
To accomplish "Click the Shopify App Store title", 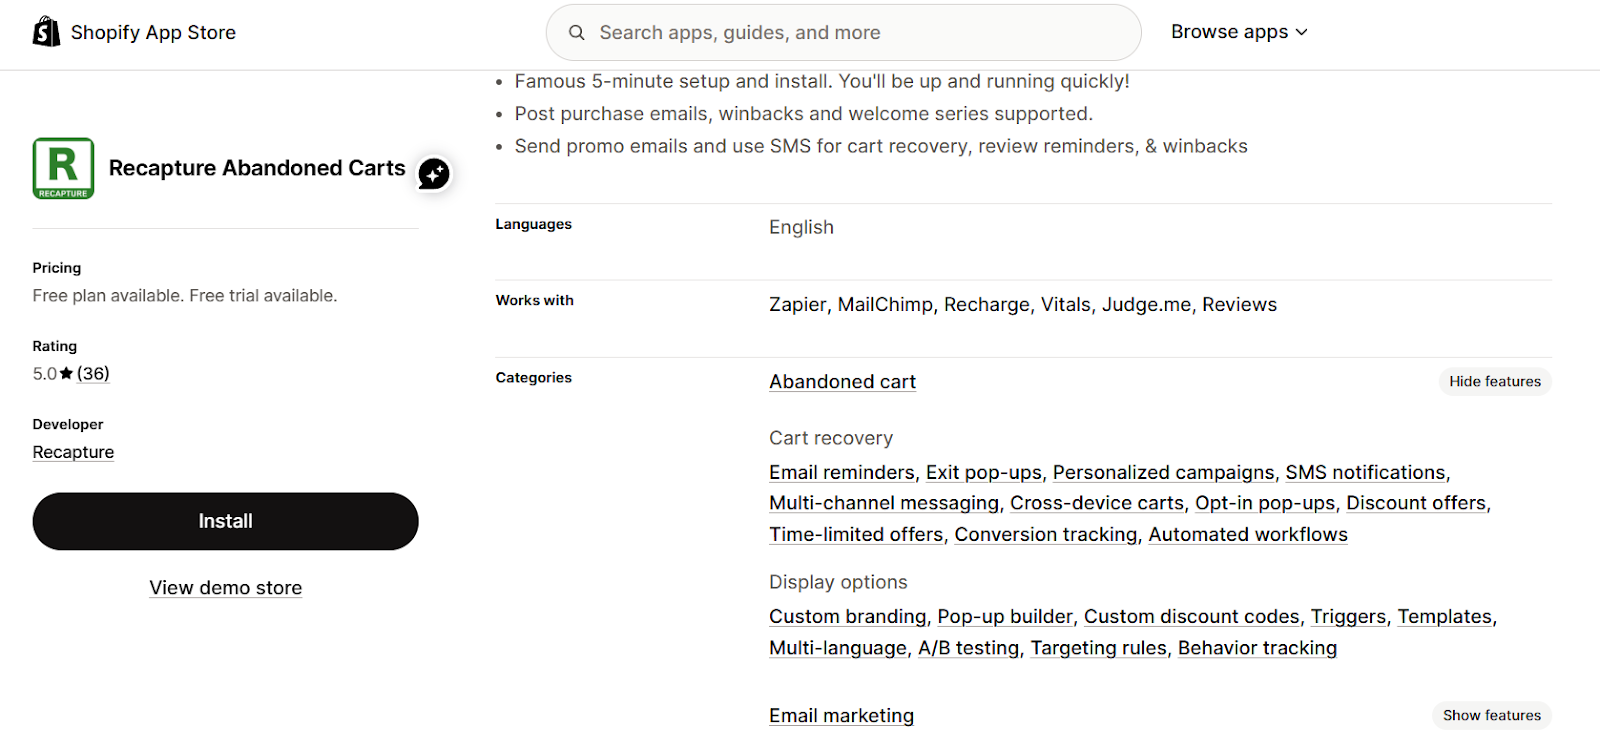I will (x=153, y=32).
